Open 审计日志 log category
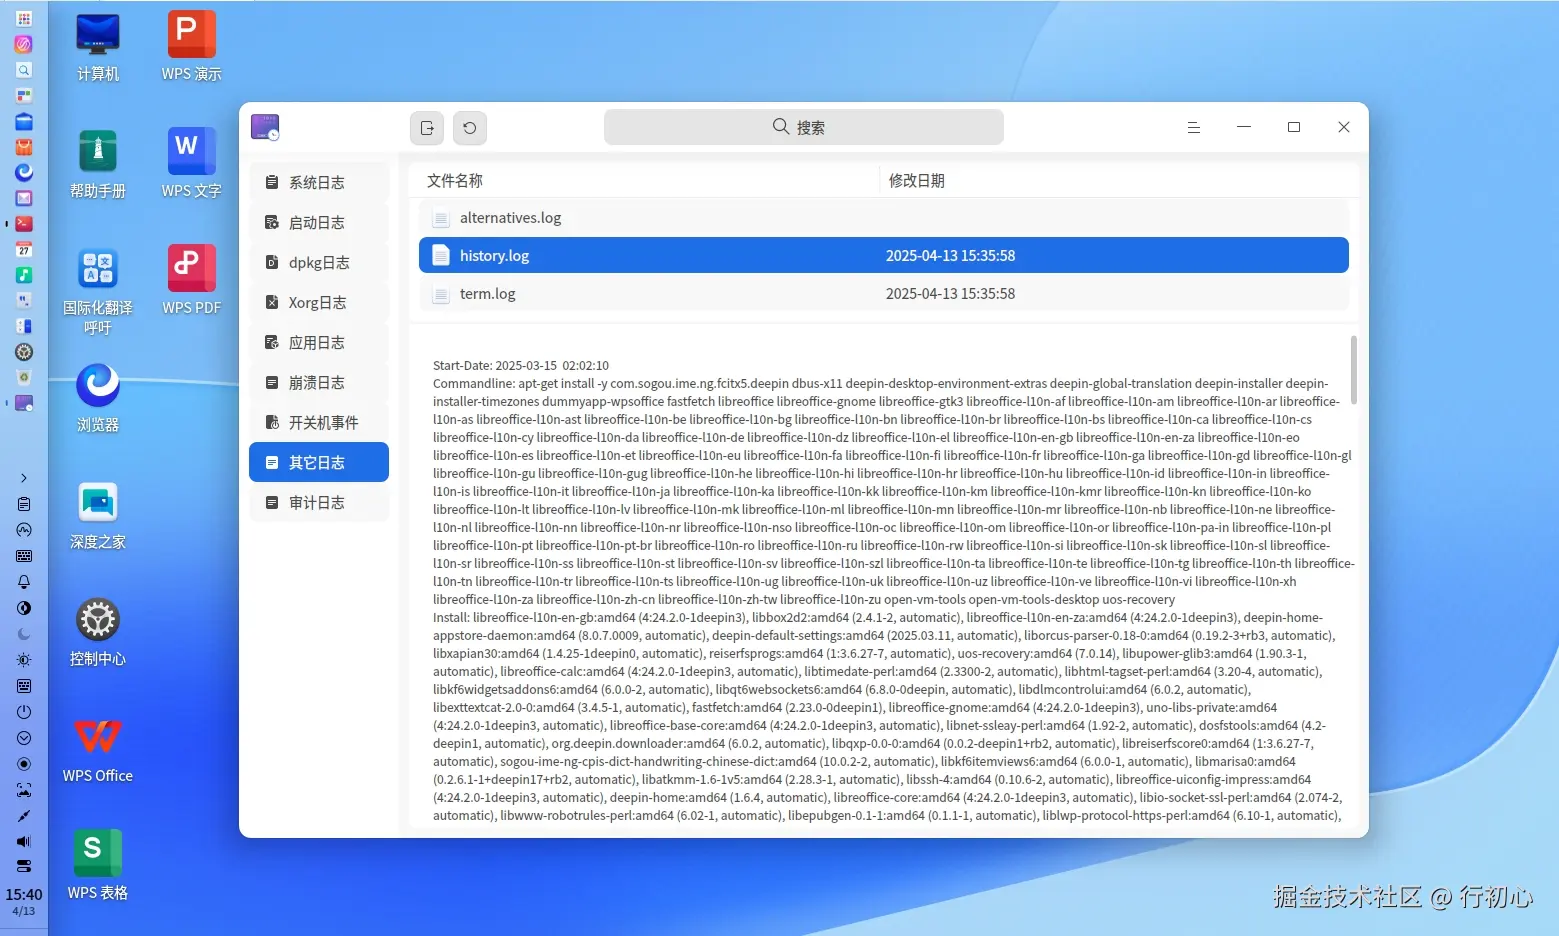Screen dimensions: 1559x936 (x=318, y=502)
